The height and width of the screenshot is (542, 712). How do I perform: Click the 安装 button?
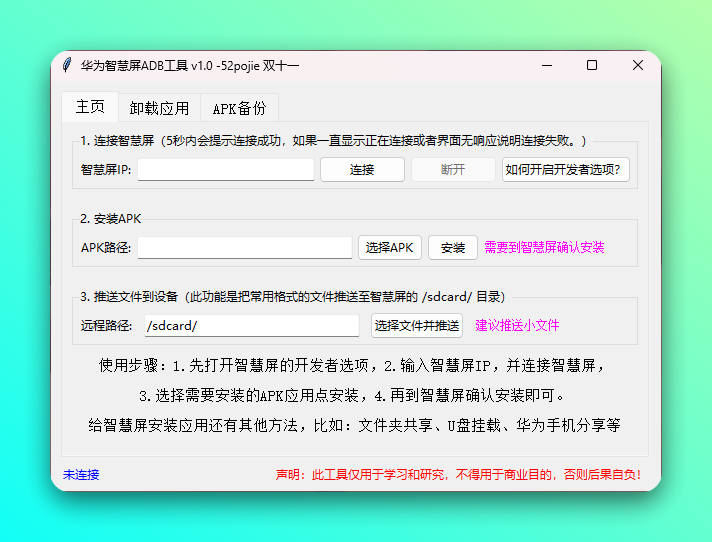(453, 247)
